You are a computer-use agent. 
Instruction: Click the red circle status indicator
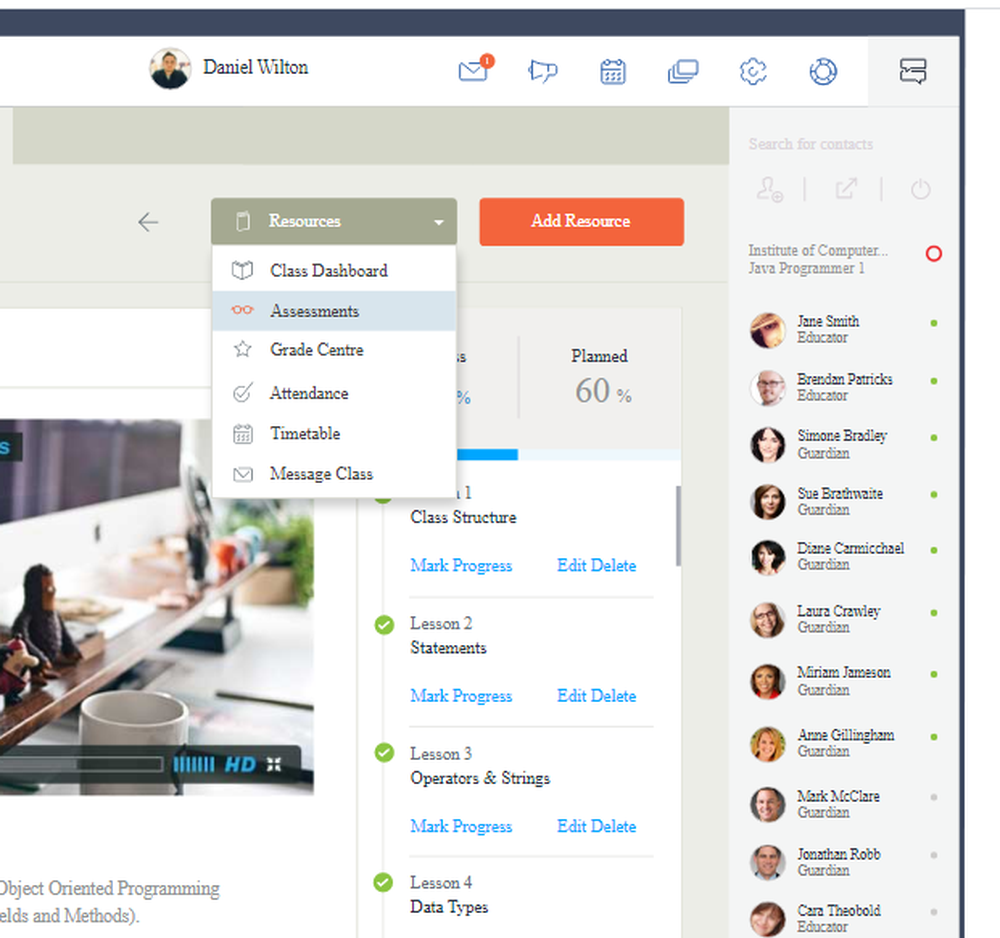934,254
